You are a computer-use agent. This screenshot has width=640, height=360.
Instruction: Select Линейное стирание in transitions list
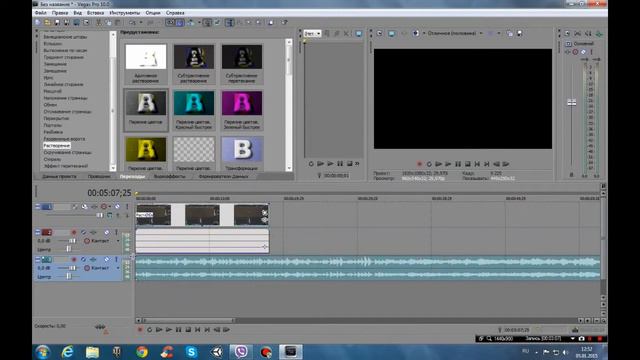click(63, 84)
